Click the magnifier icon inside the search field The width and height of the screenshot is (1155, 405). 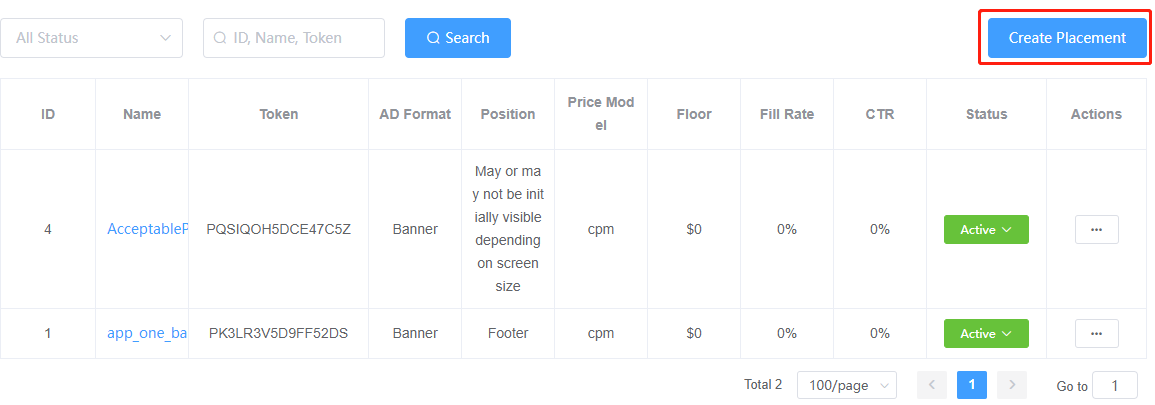(220, 38)
